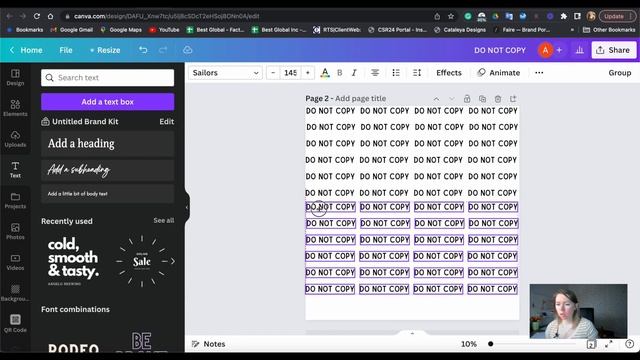The height and width of the screenshot is (360, 640).
Task: Click the undo arrow
Action: (x=143, y=50)
